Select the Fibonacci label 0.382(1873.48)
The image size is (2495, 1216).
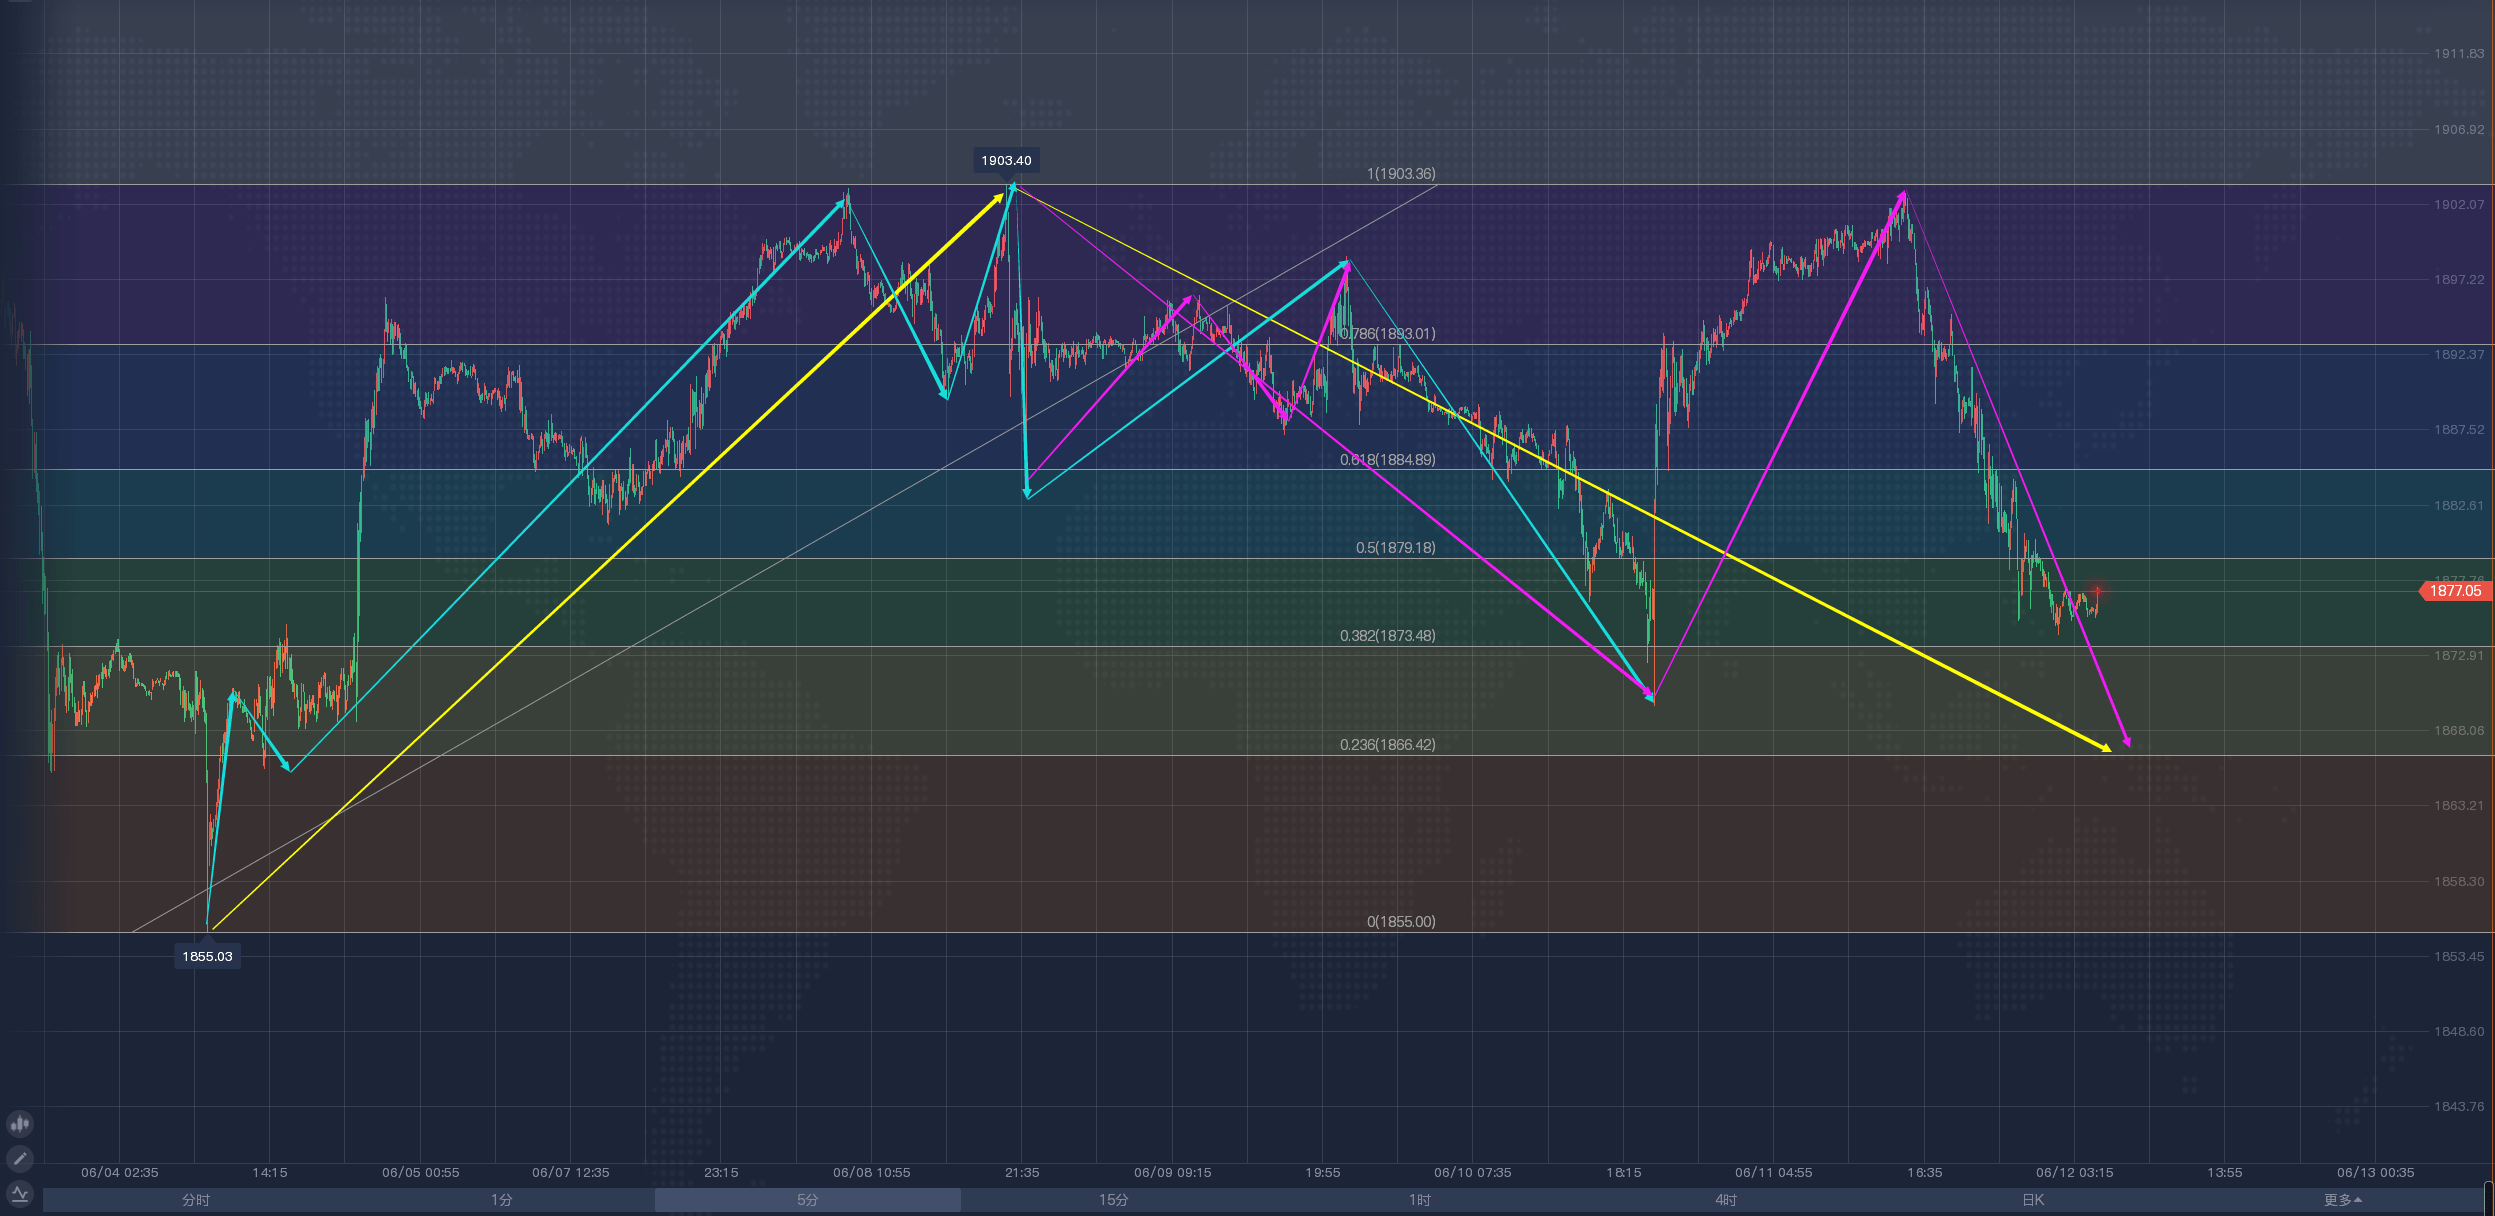pyautogui.click(x=1388, y=636)
